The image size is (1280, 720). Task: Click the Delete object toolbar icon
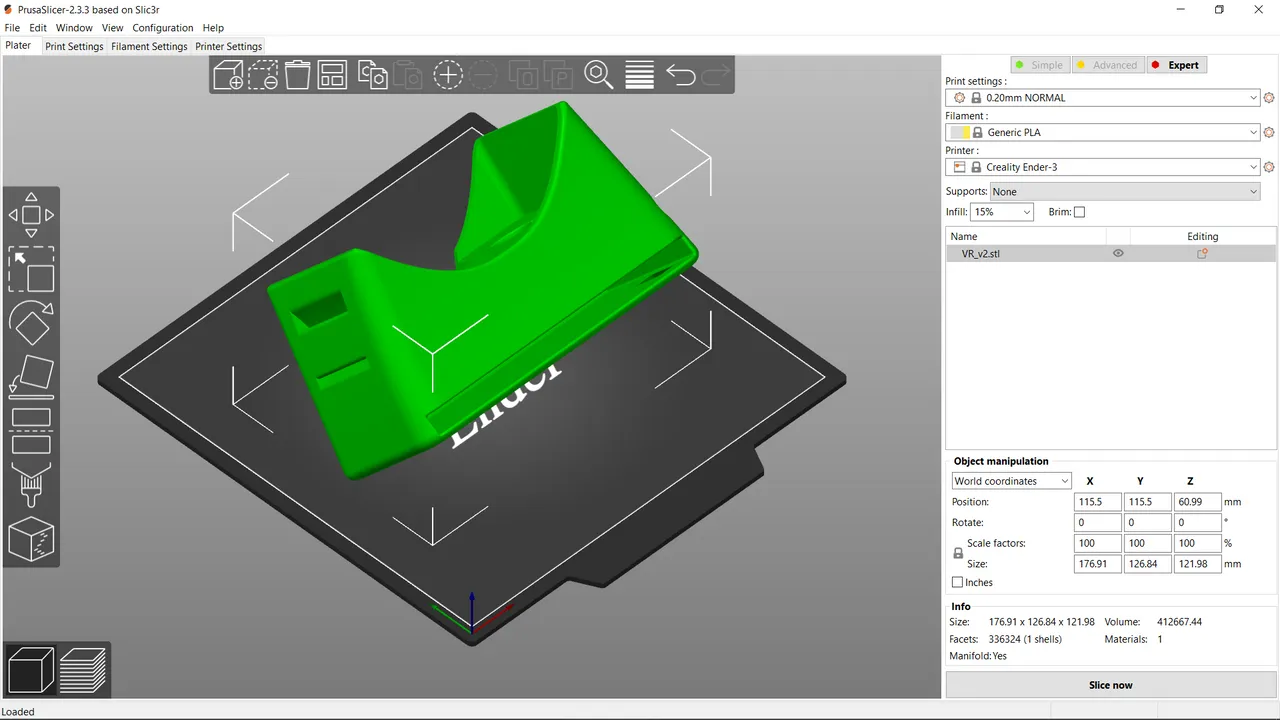tap(263, 75)
